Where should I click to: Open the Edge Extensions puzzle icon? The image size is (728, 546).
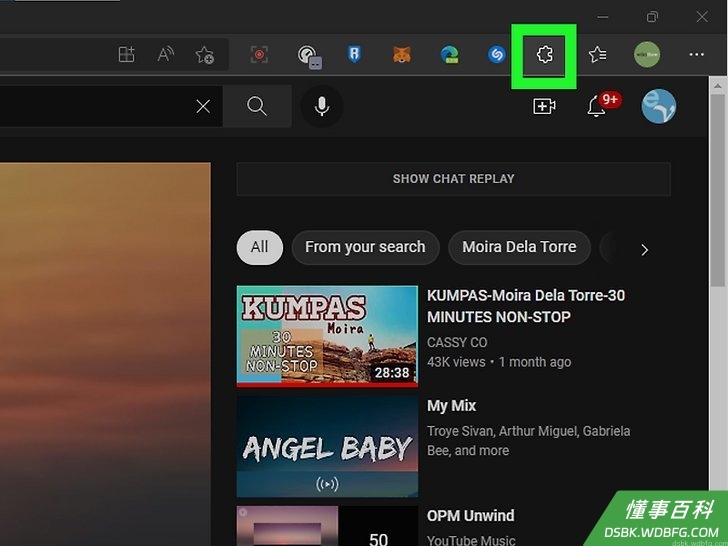tap(544, 55)
